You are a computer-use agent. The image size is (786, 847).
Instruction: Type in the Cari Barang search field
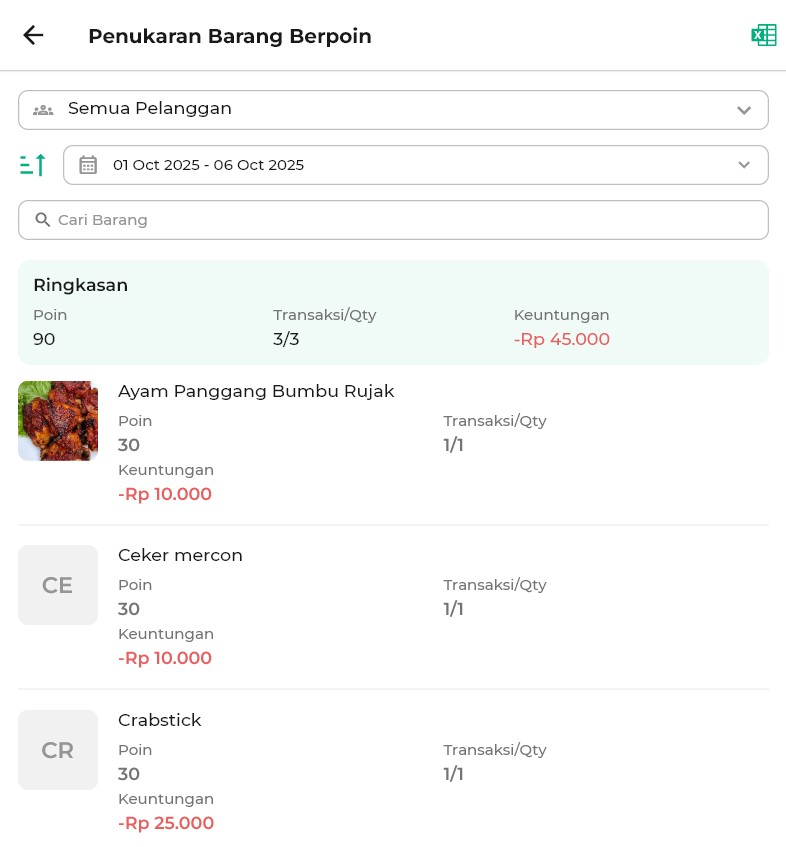(x=400, y=220)
